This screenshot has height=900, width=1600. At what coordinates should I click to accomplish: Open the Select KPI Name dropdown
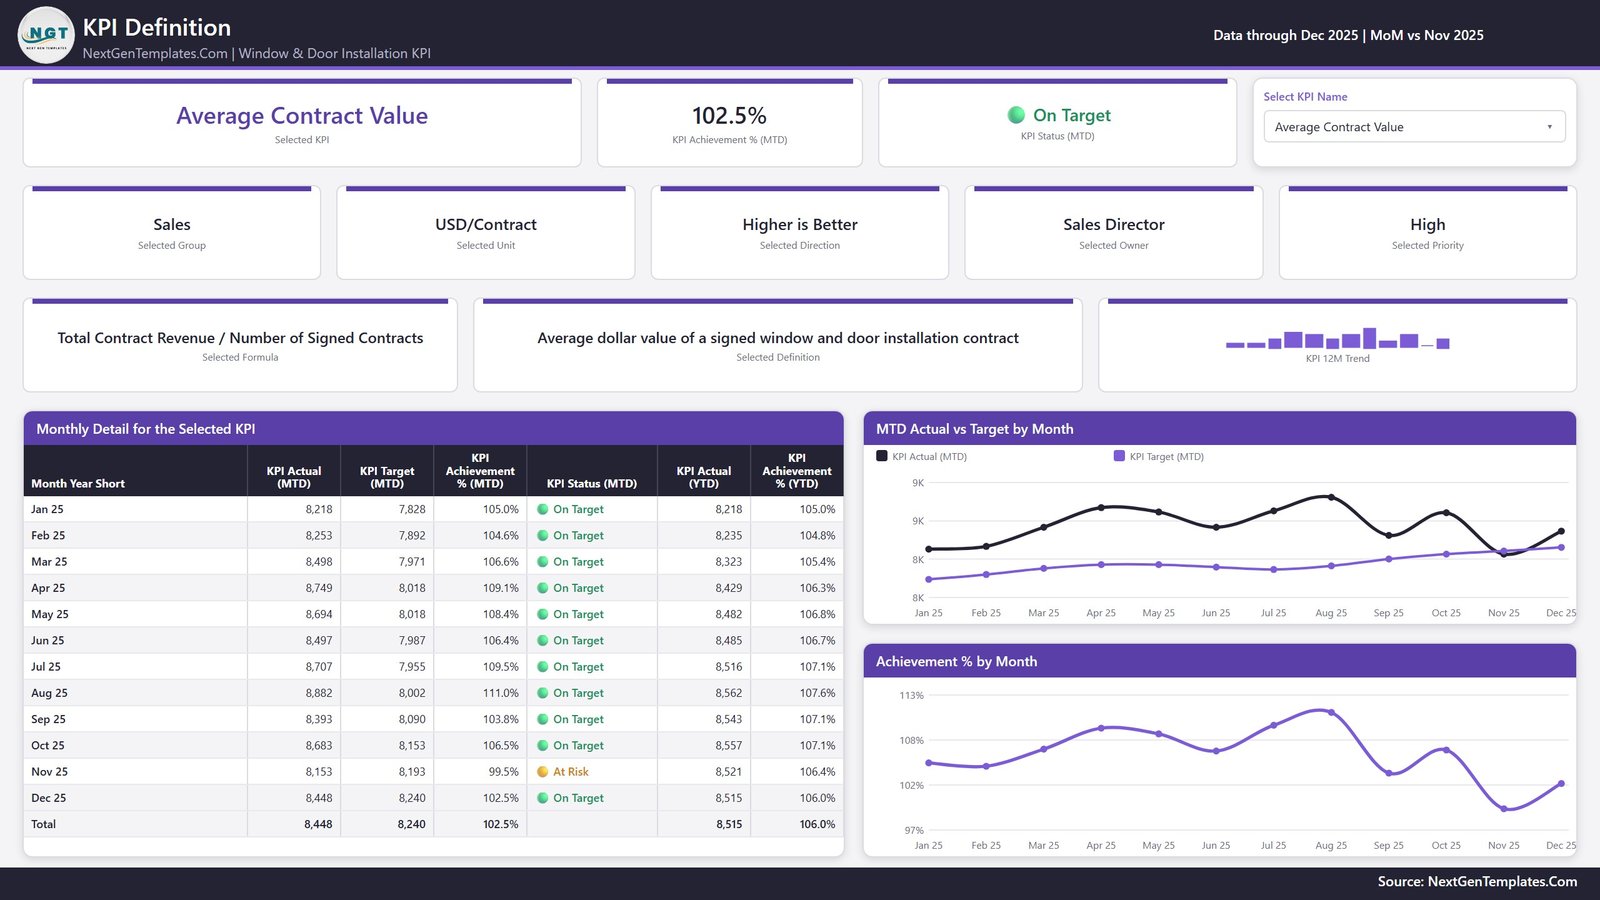1414,127
